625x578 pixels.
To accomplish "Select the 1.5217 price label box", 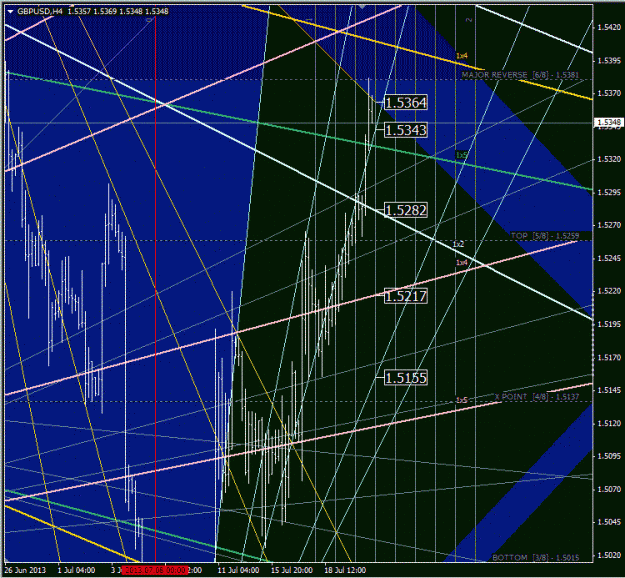I will point(406,296).
